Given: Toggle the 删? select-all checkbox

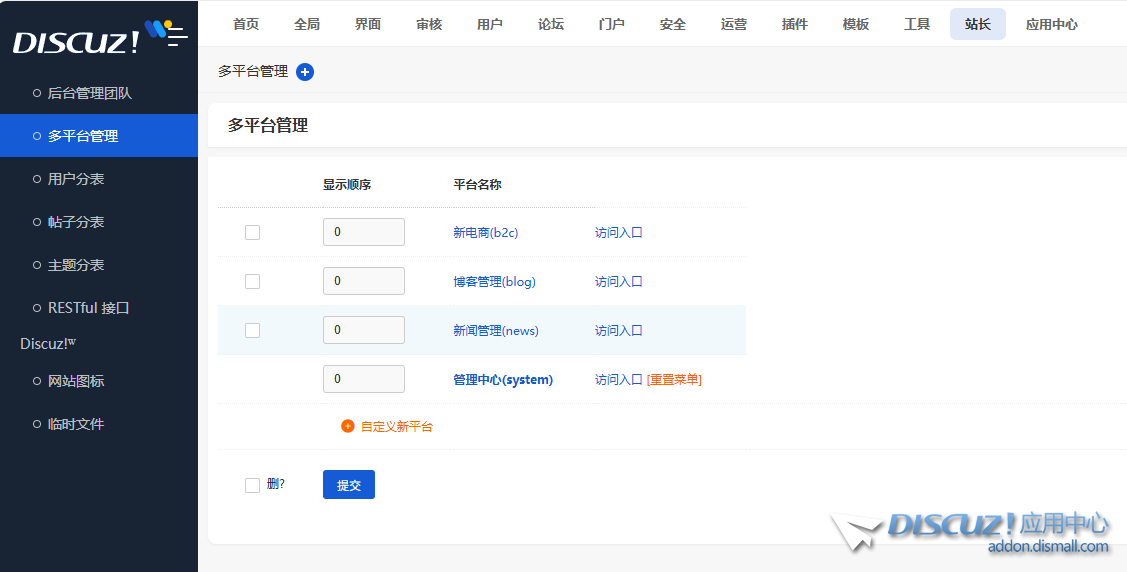Looking at the screenshot, I should 252,485.
